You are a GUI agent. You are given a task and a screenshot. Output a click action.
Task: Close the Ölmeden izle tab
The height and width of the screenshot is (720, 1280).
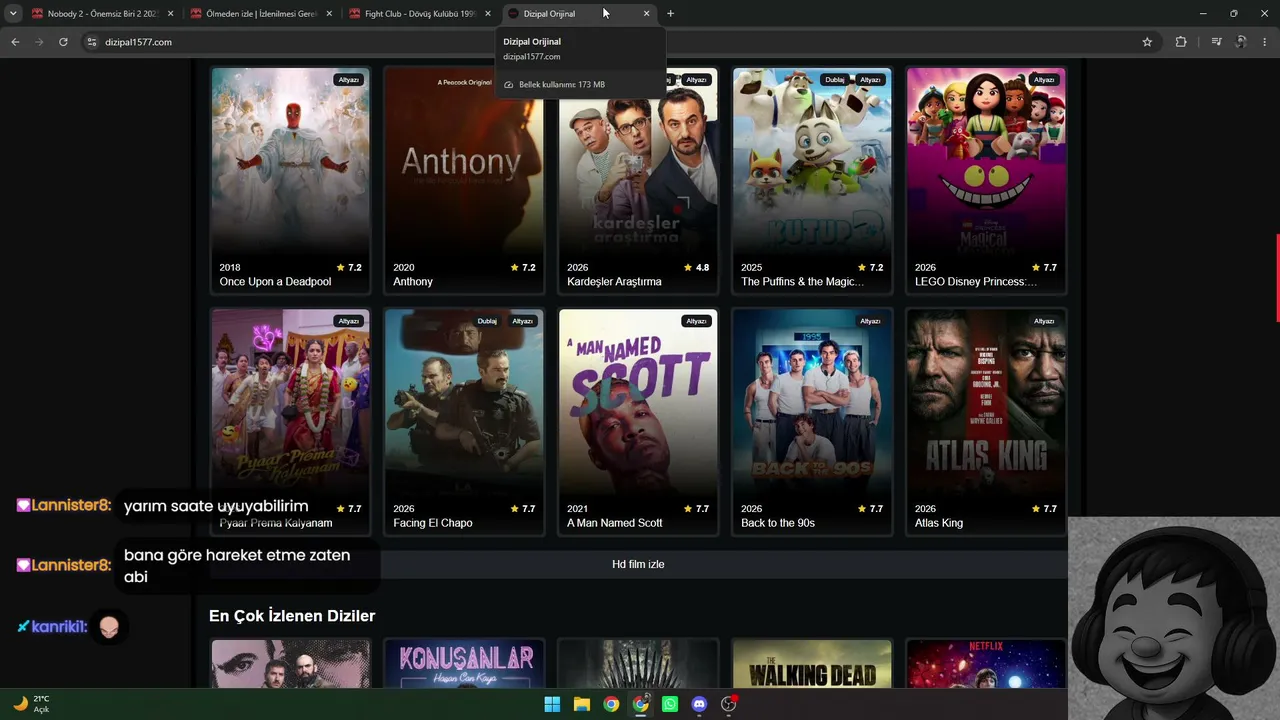(329, 14)
